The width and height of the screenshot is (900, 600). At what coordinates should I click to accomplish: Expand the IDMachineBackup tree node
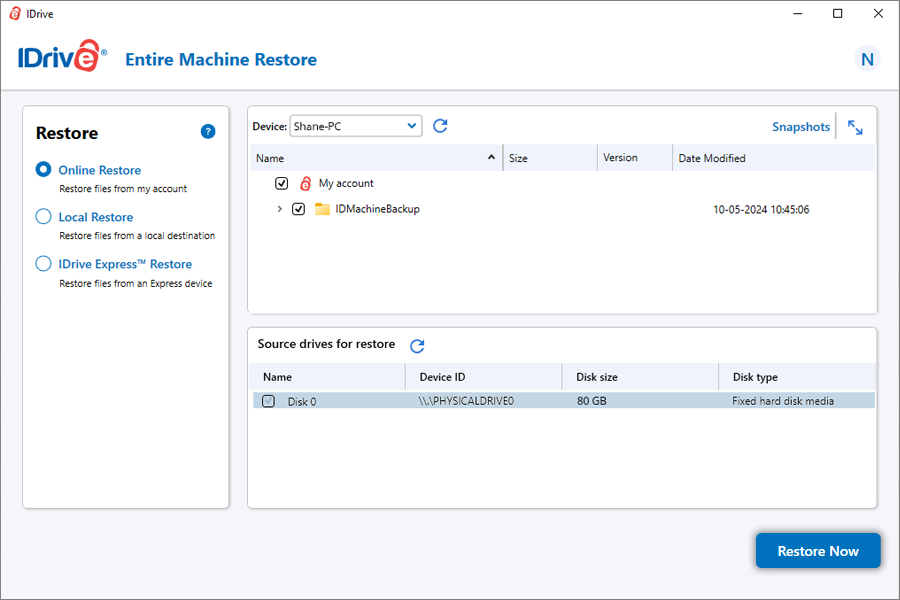click(x=280, y=209)
